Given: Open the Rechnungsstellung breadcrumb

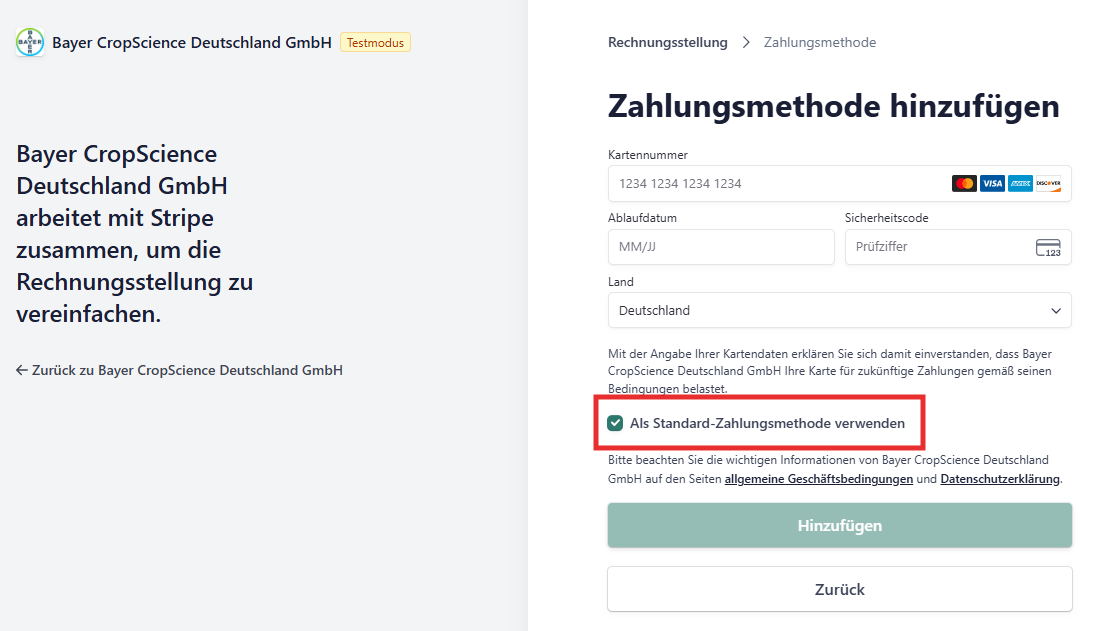Looking at the screenshot, I should pyautogui.click(x=668, y=42).
